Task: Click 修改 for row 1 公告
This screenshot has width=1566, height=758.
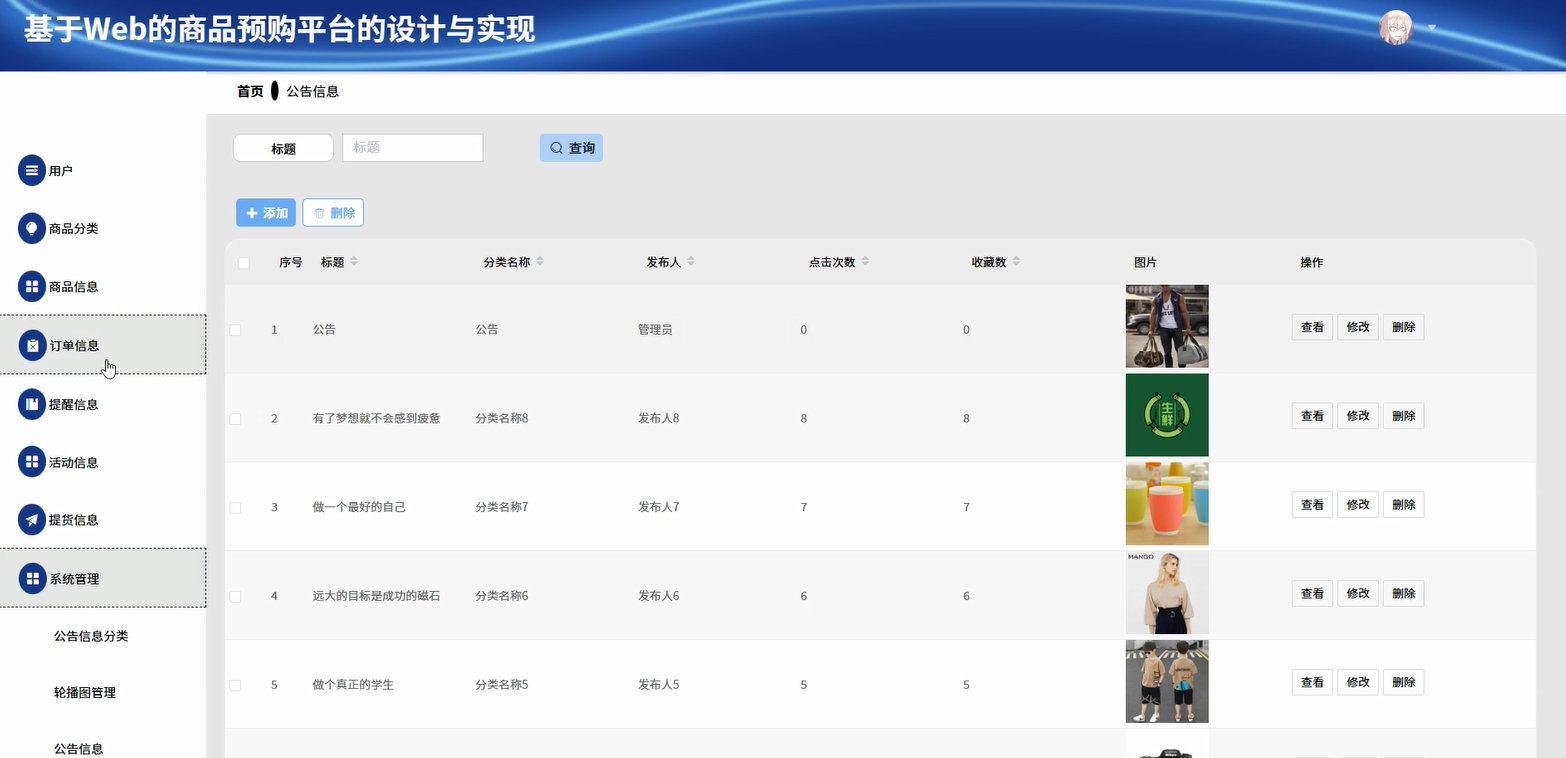Action: [x=1358, y=327]
